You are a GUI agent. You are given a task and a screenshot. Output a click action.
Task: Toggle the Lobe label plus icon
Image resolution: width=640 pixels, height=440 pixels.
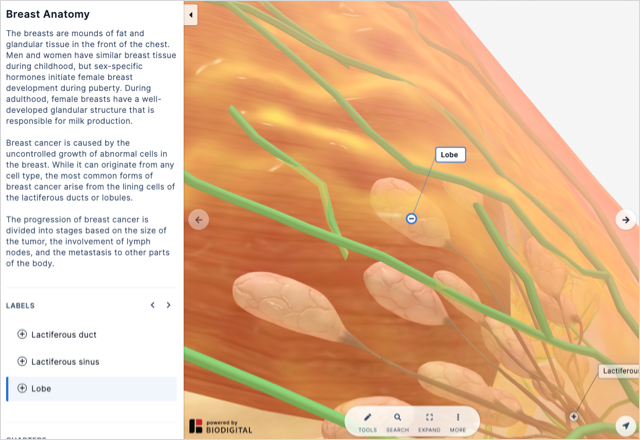[22, 388]
